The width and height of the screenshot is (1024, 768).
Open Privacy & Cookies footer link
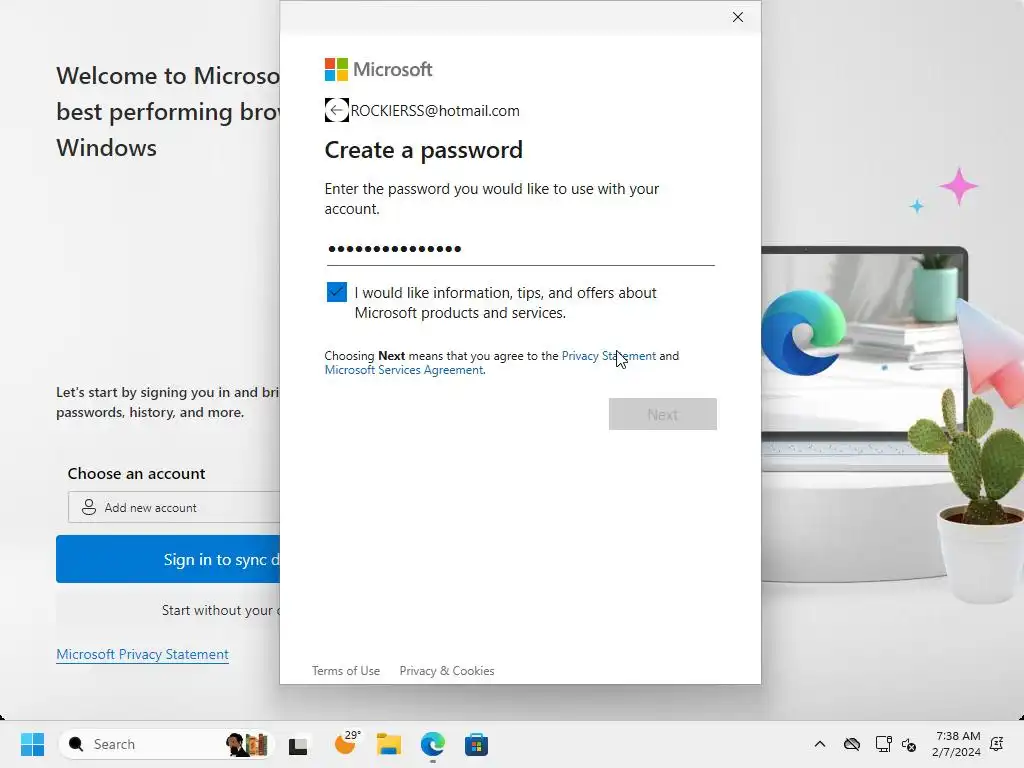click(447, 671)
